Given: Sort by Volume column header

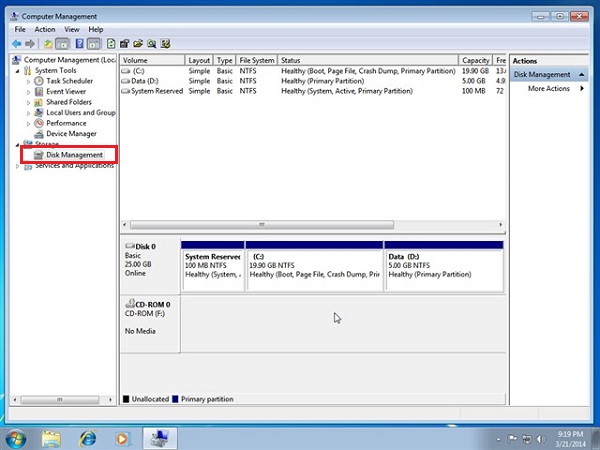Looking at the screenshot, I should [x=152, y=60].
